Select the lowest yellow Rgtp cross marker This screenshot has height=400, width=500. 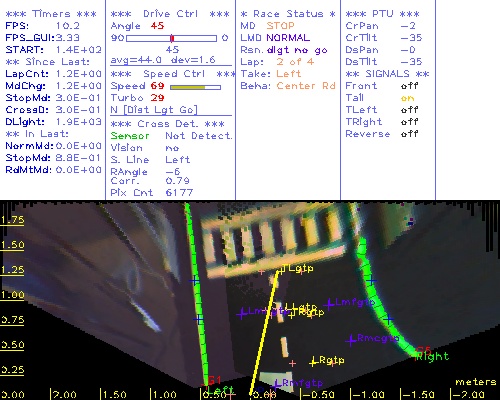(313, 362)
